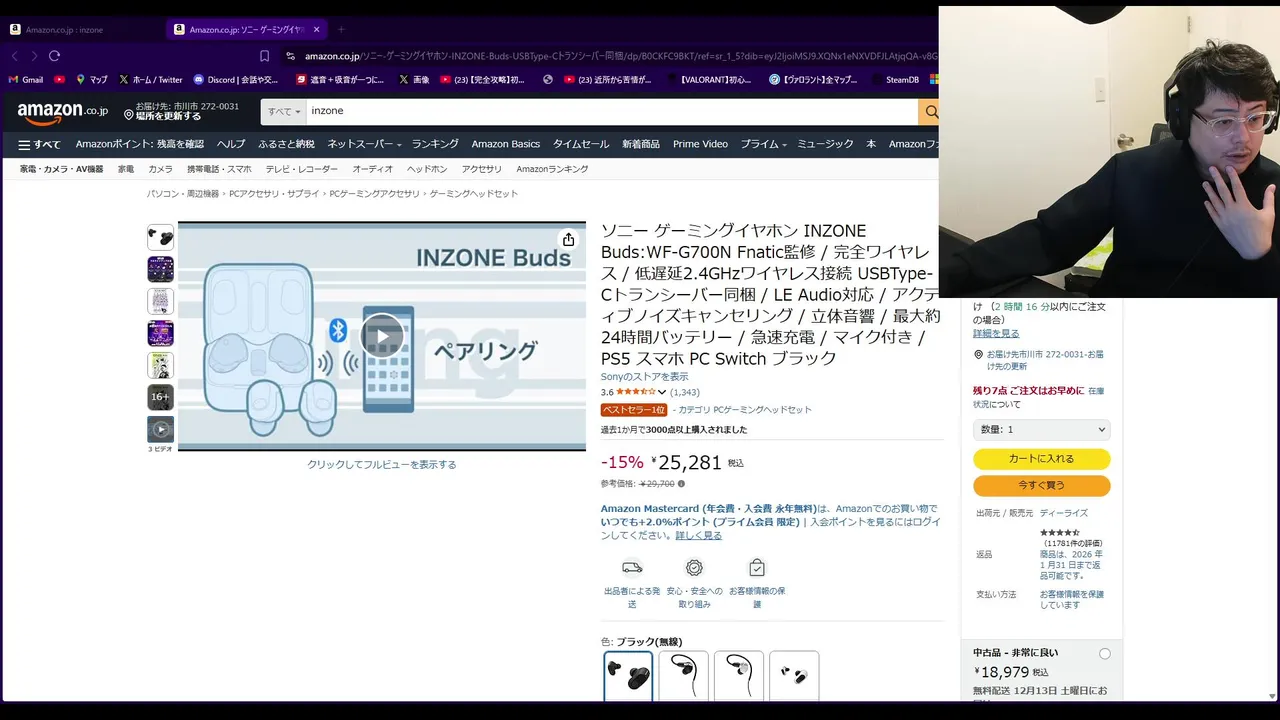
Task: Click the Amazonポイント: 残高を確認 nav item
Action: (140, 144)
